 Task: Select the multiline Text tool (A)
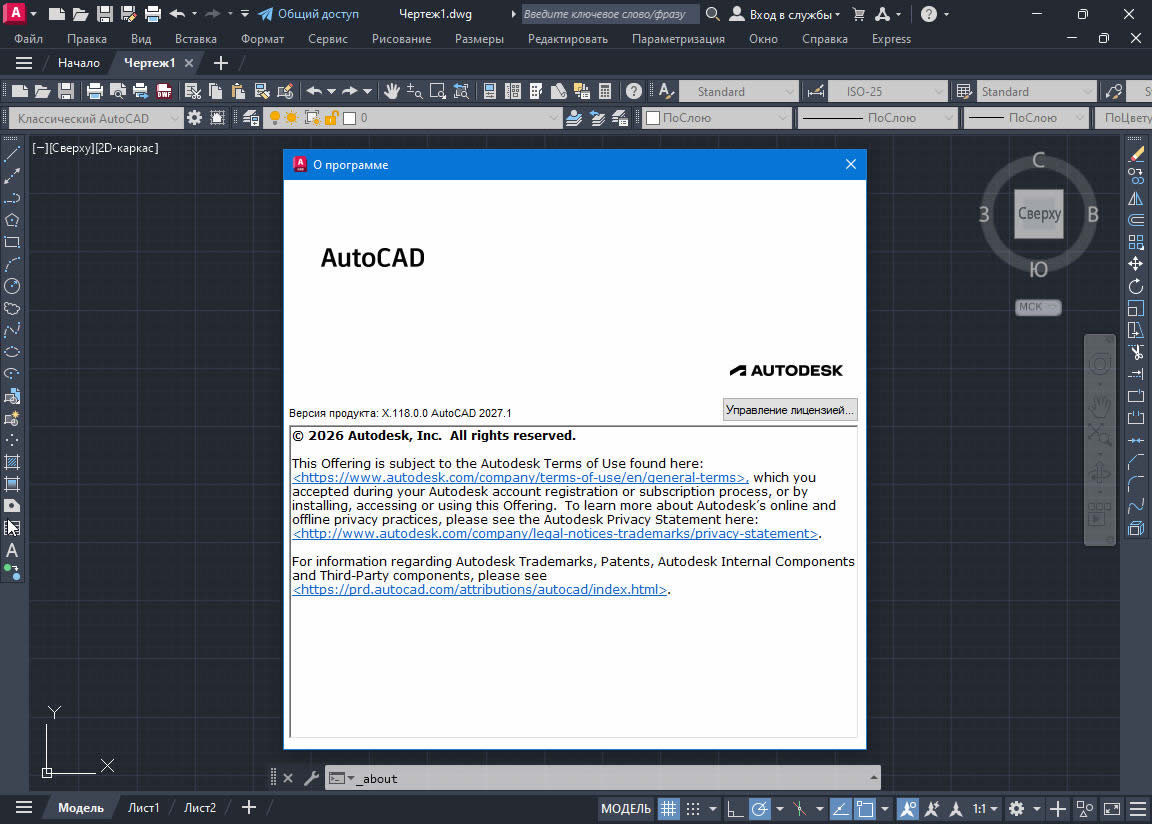pyautogui.click(x=12, y=550)
